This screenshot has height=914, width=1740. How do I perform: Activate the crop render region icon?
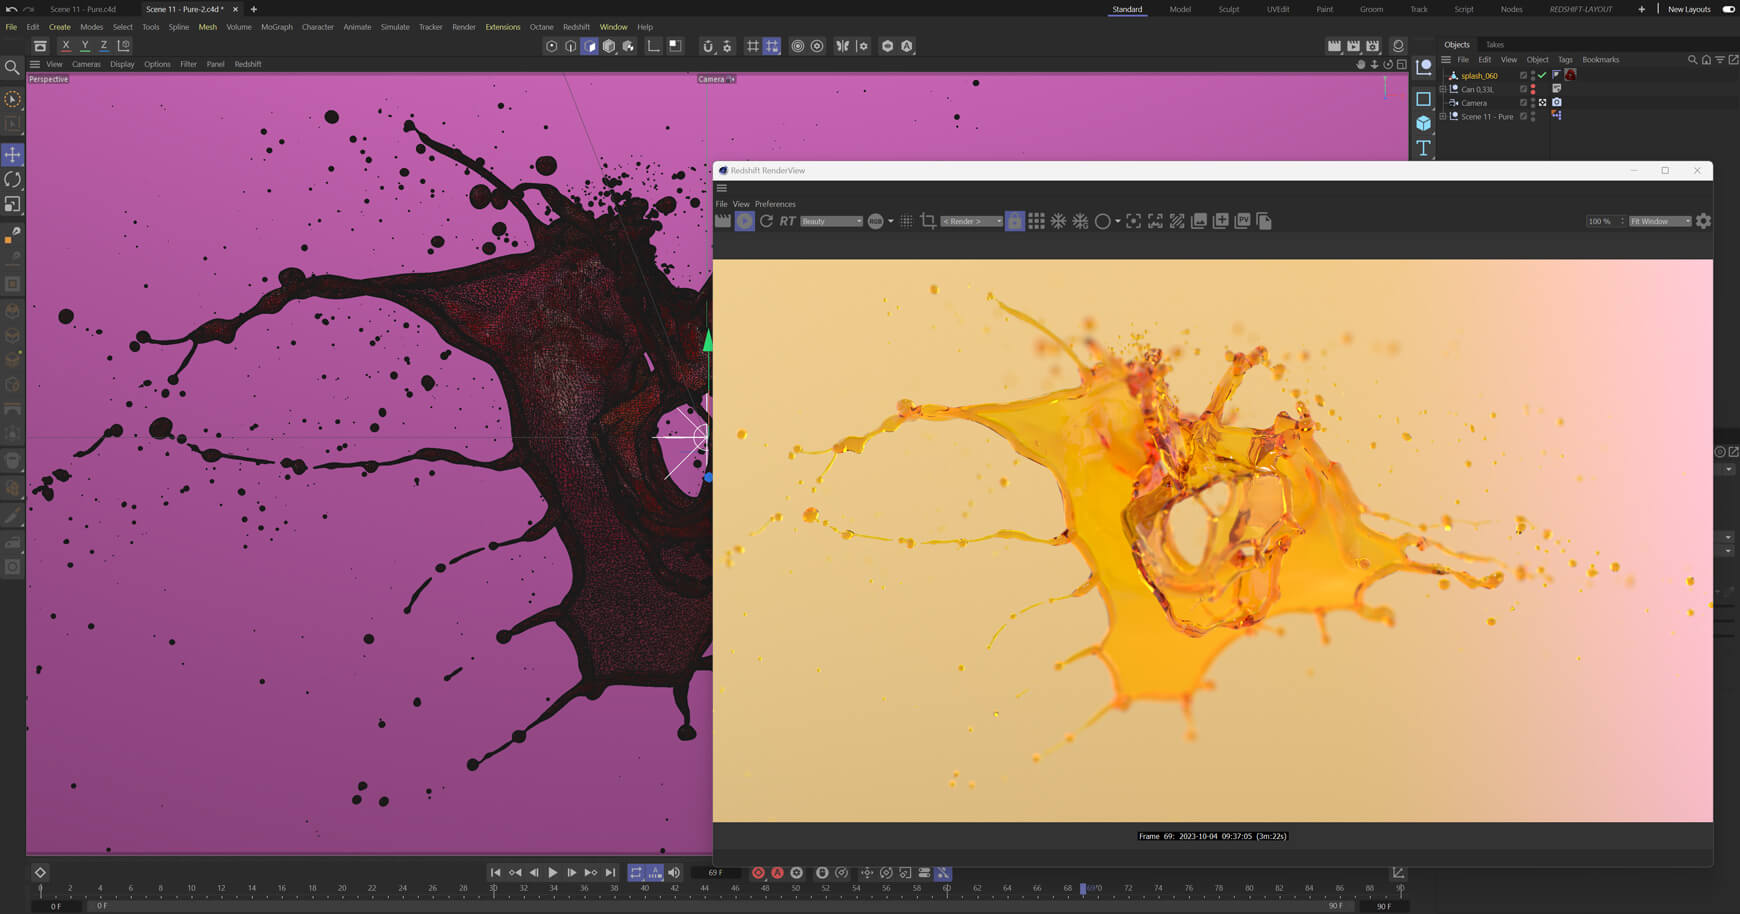tap(927, 221)
